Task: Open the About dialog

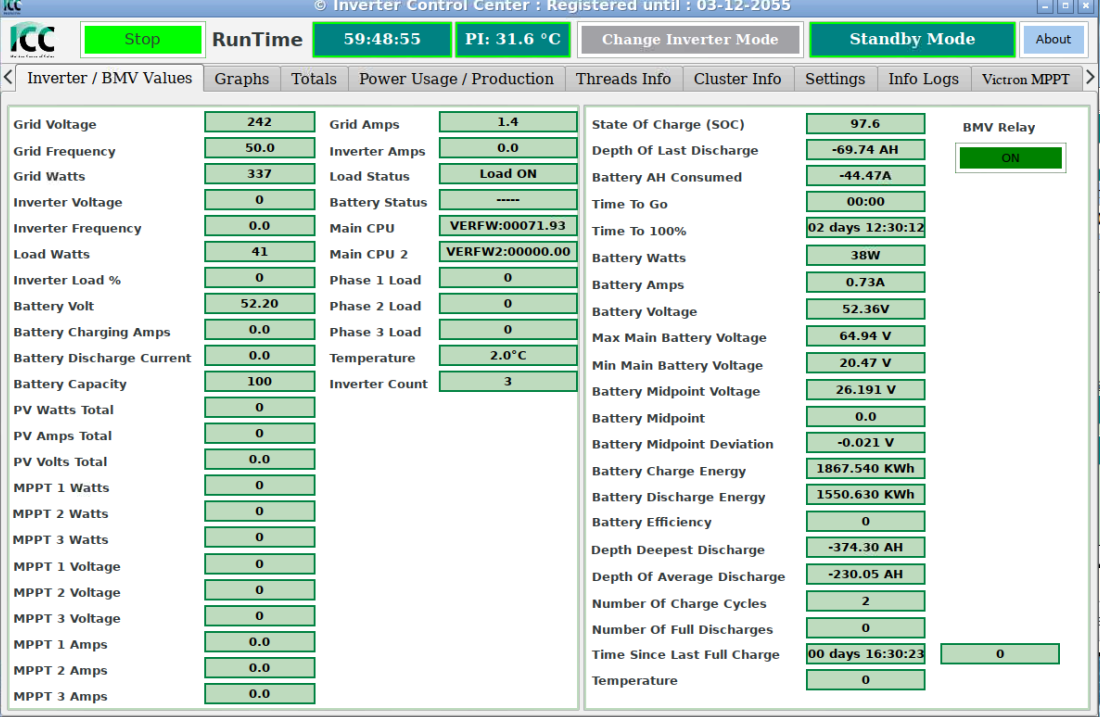Action: (1052, 39)
